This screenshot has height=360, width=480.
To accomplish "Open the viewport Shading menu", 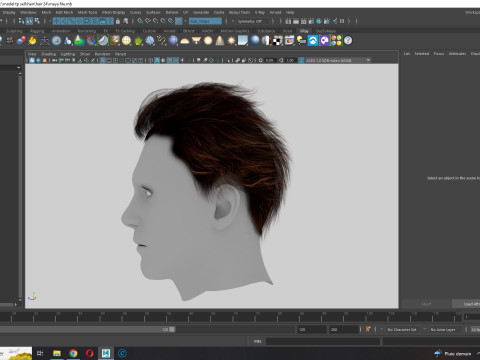I will (x=48, y=54).
